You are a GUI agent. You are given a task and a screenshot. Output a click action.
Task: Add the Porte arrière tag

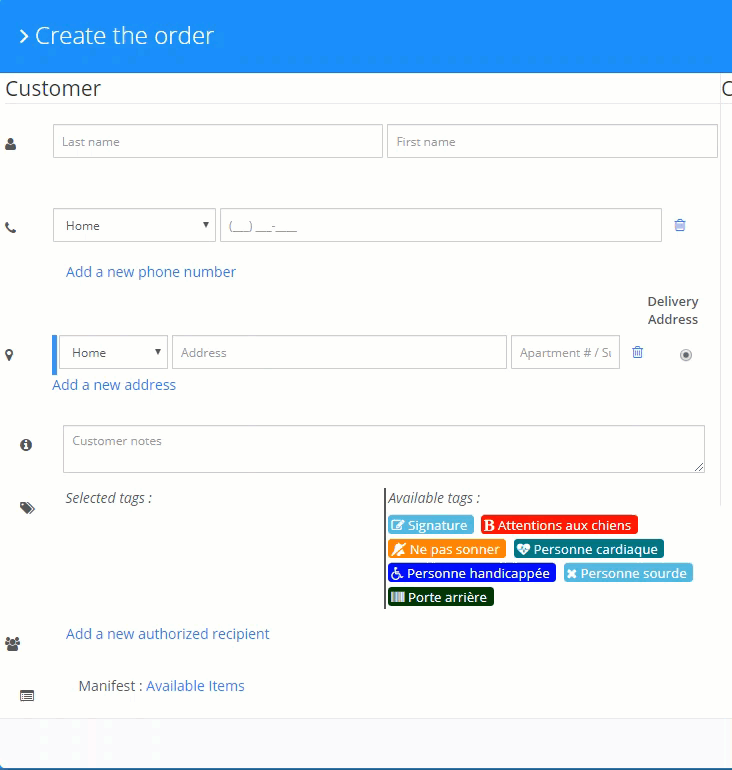coord(440,597)
